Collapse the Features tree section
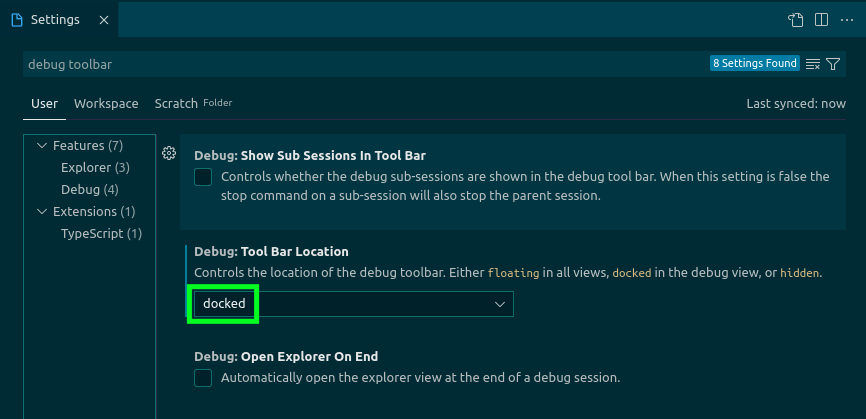The width and height of the screenshot is (866, 419). point(42,146)
